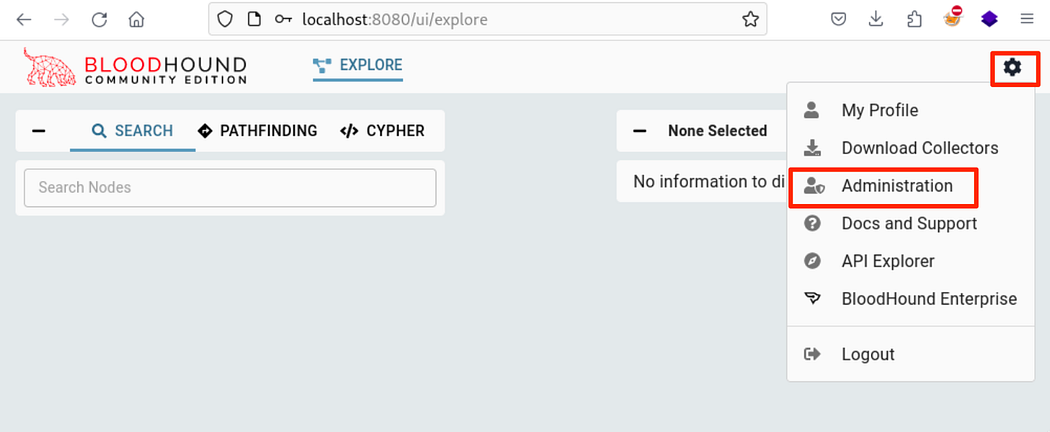This screenshot has width=1050, height=432.
Task: Open tracking protection shield icon
Action: [x=225, y=19]
